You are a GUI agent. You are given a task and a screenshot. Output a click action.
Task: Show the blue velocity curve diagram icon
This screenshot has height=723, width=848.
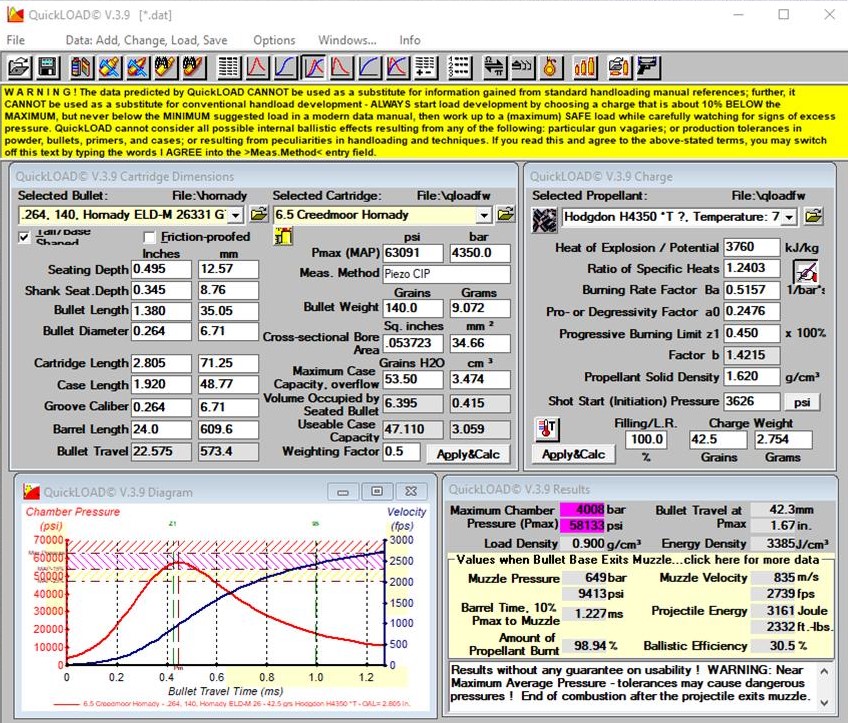[285, 68]
